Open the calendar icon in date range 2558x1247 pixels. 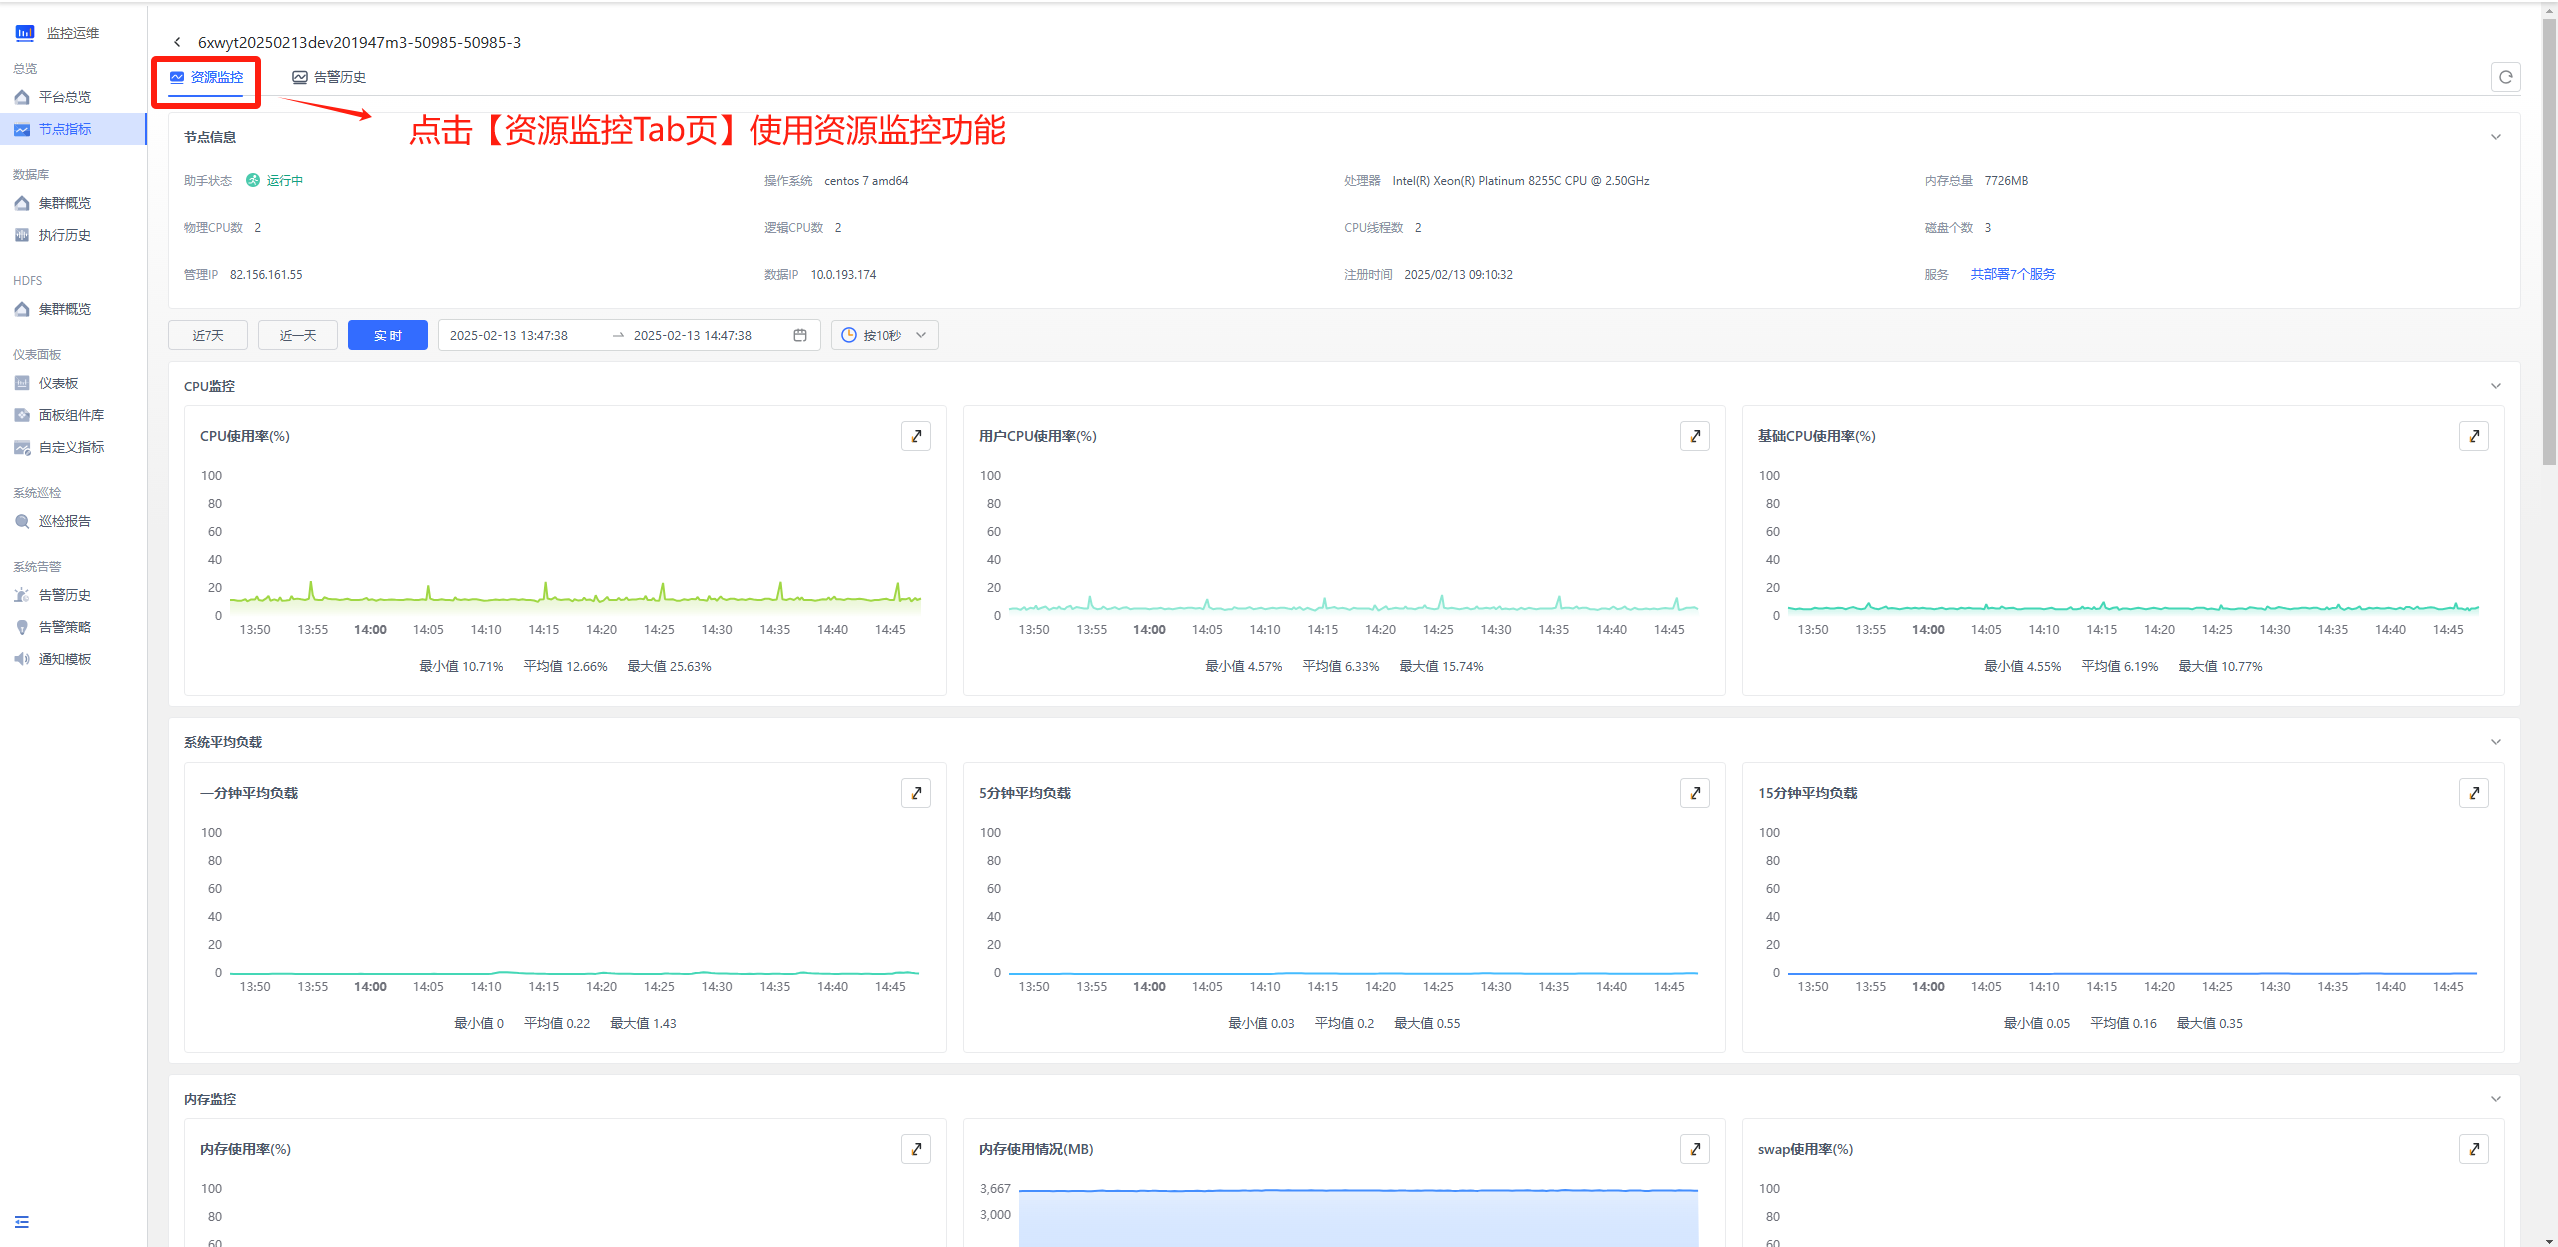pos(800,335)
